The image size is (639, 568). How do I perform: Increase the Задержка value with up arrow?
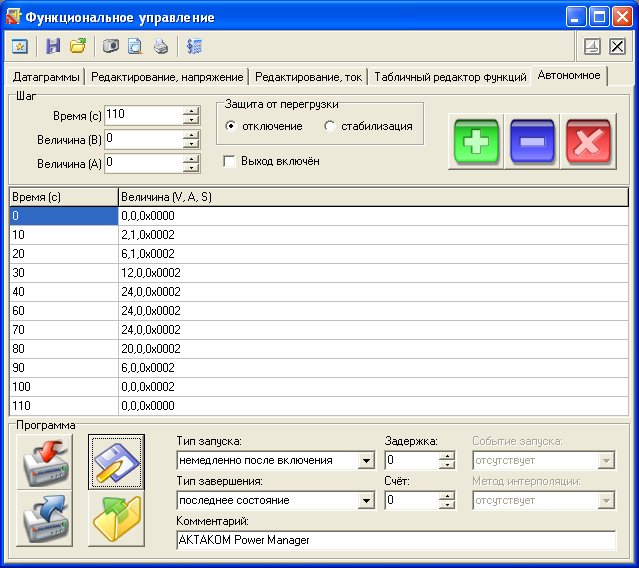pyautogui.click(x=447, y=456)
